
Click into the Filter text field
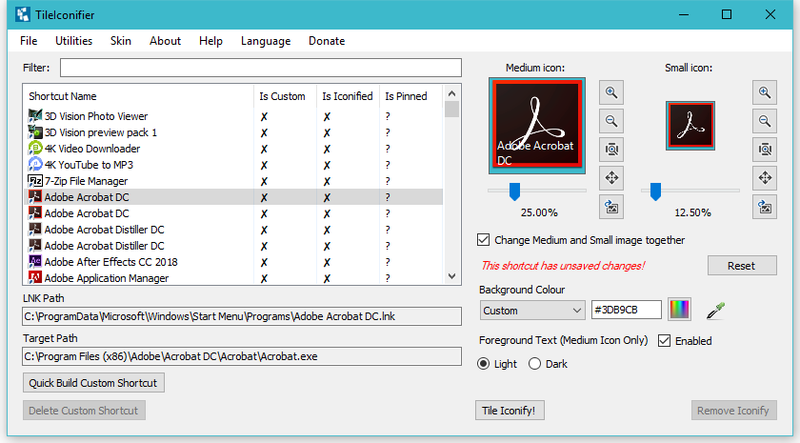click(x=261, y=67)
